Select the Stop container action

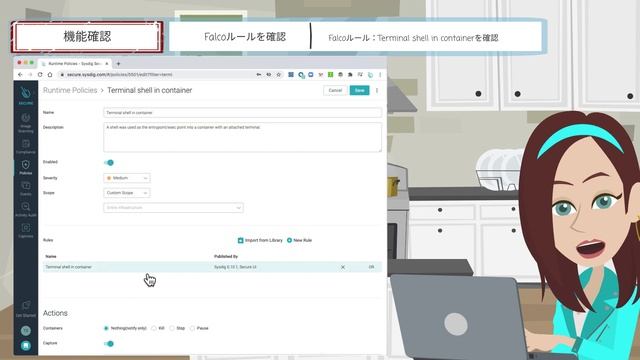coord(178,328)
